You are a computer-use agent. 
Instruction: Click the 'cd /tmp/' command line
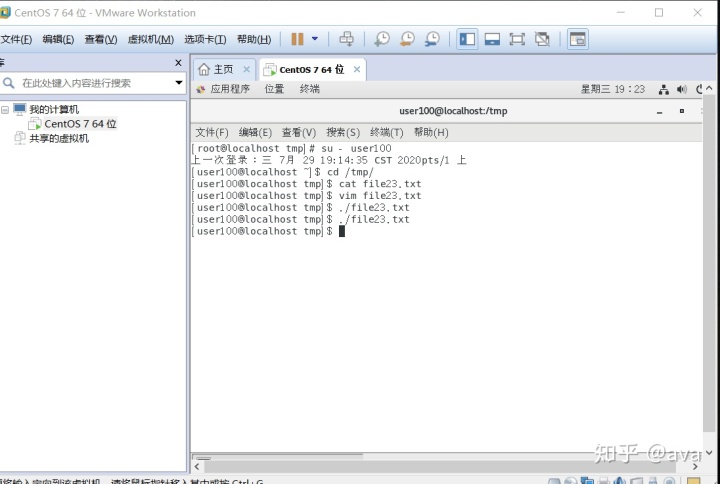350,172
